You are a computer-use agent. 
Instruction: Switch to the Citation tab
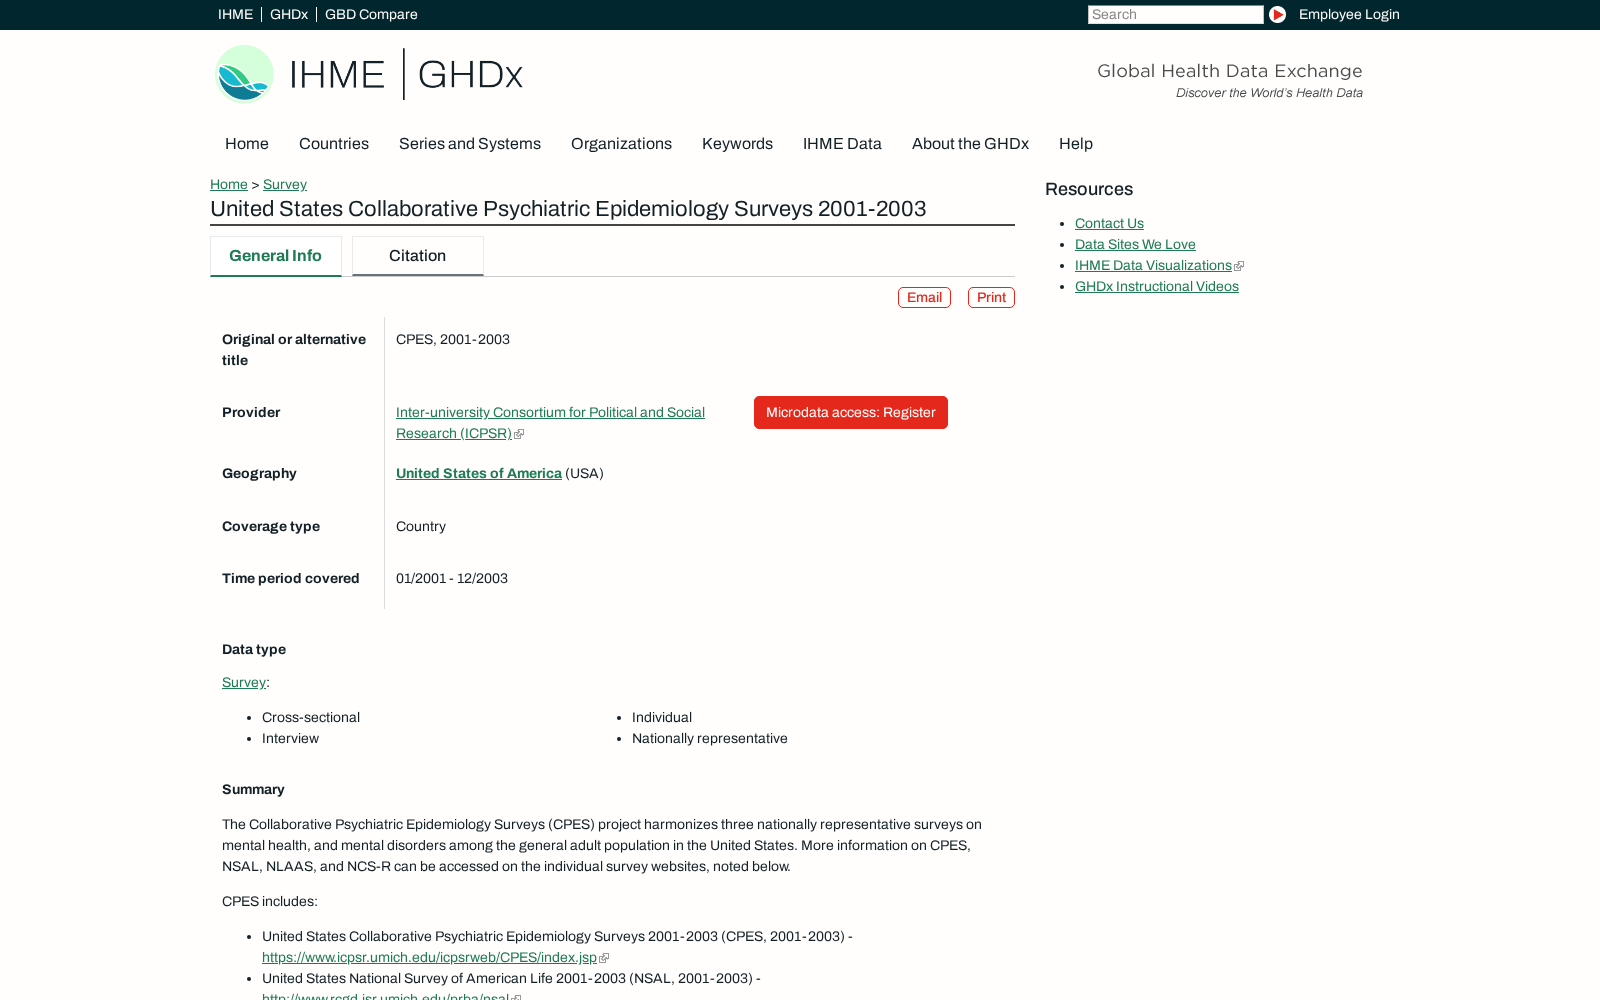click(418, 256)
